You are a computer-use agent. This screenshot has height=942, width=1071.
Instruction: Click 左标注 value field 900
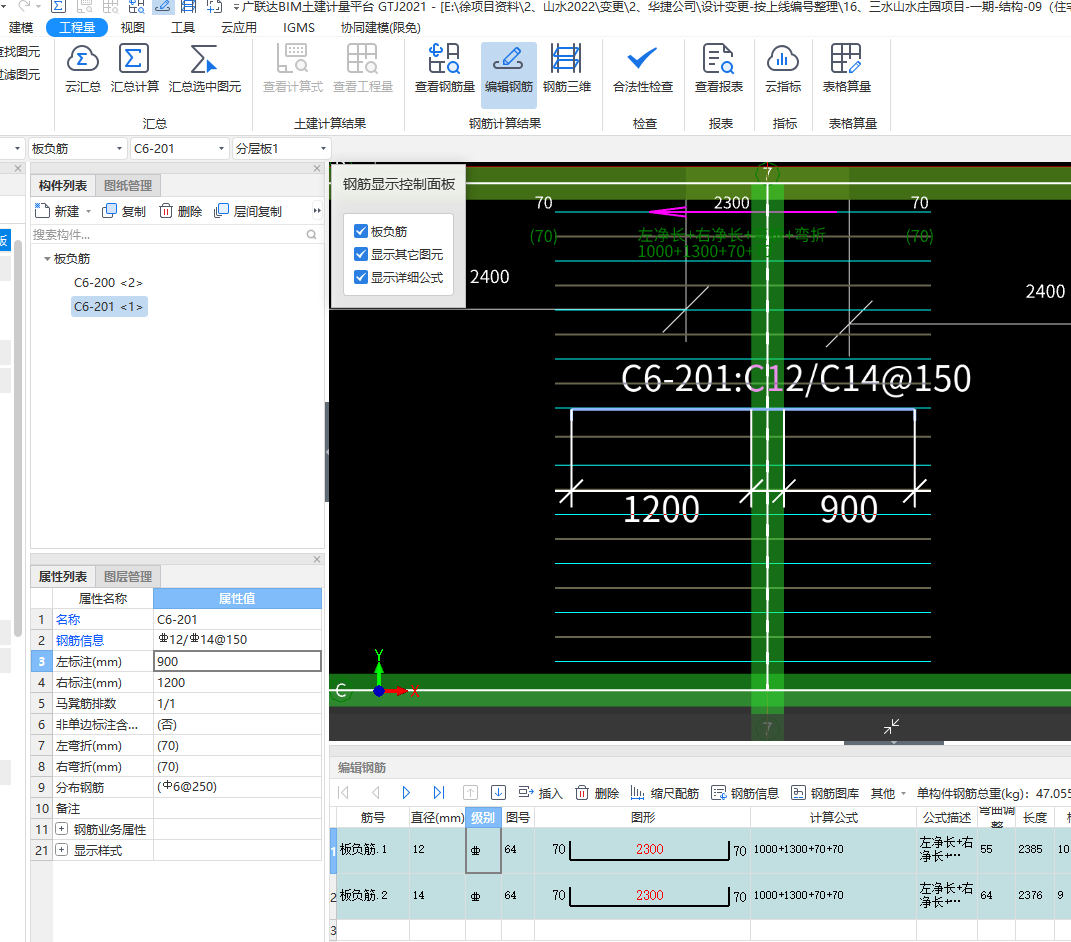[237, 661]
